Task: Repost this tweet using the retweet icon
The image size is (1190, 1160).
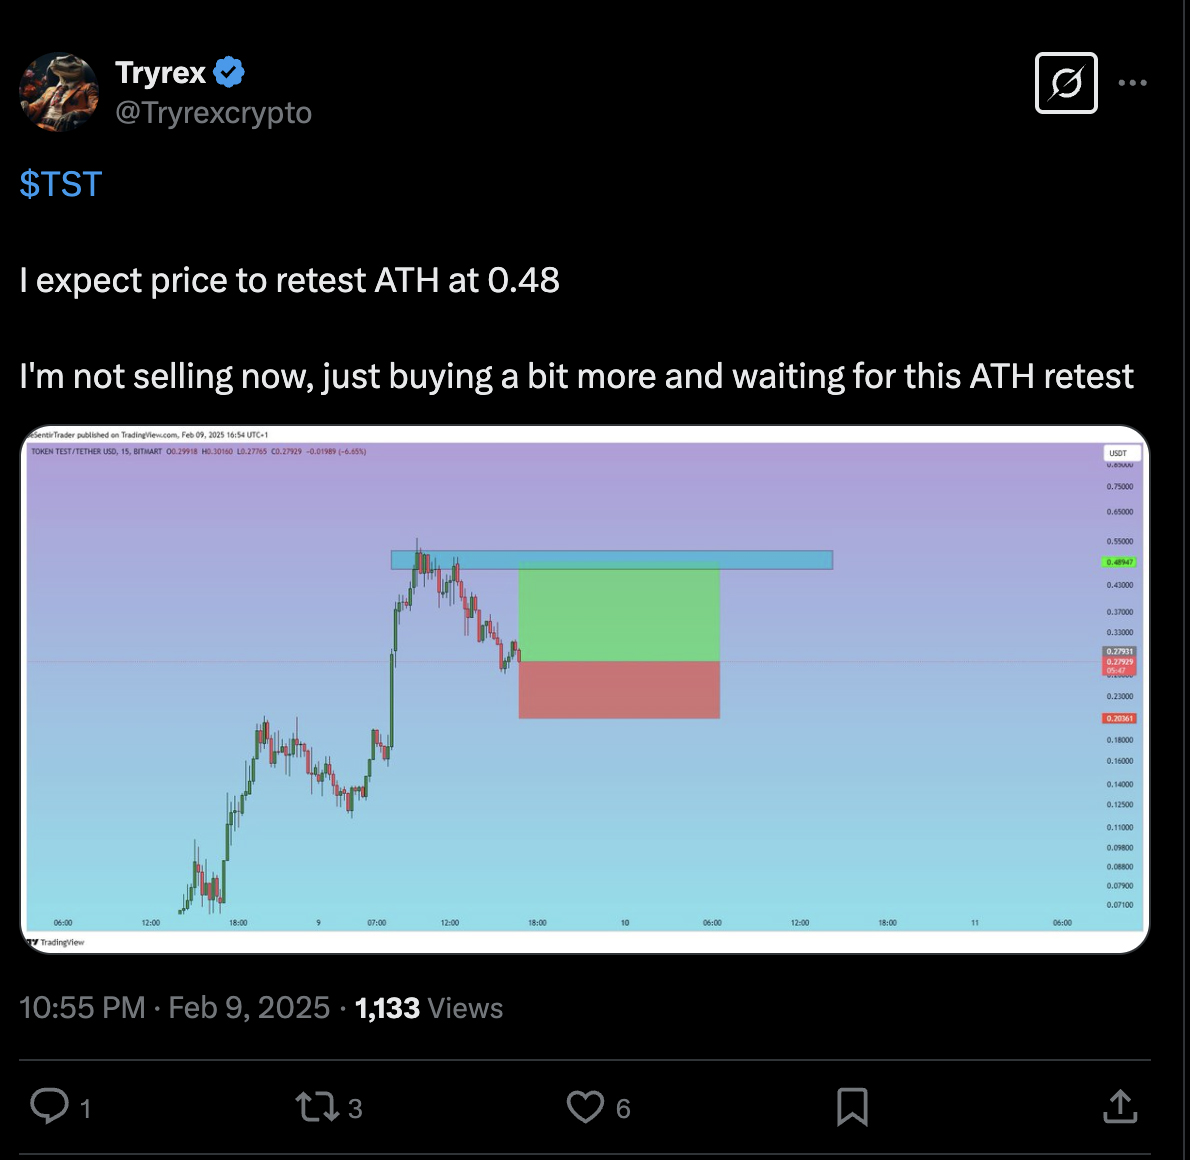Action: [317, 1106]
